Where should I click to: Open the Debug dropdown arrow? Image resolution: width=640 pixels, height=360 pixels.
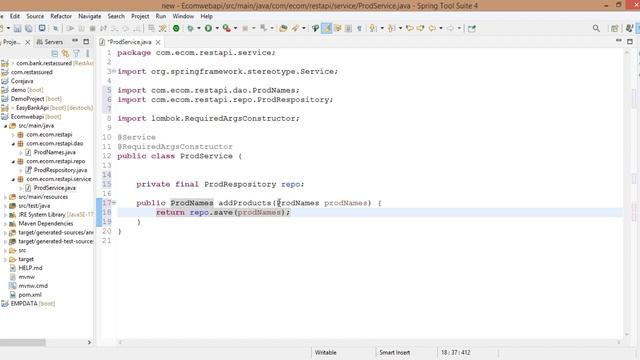coord(199,28)
